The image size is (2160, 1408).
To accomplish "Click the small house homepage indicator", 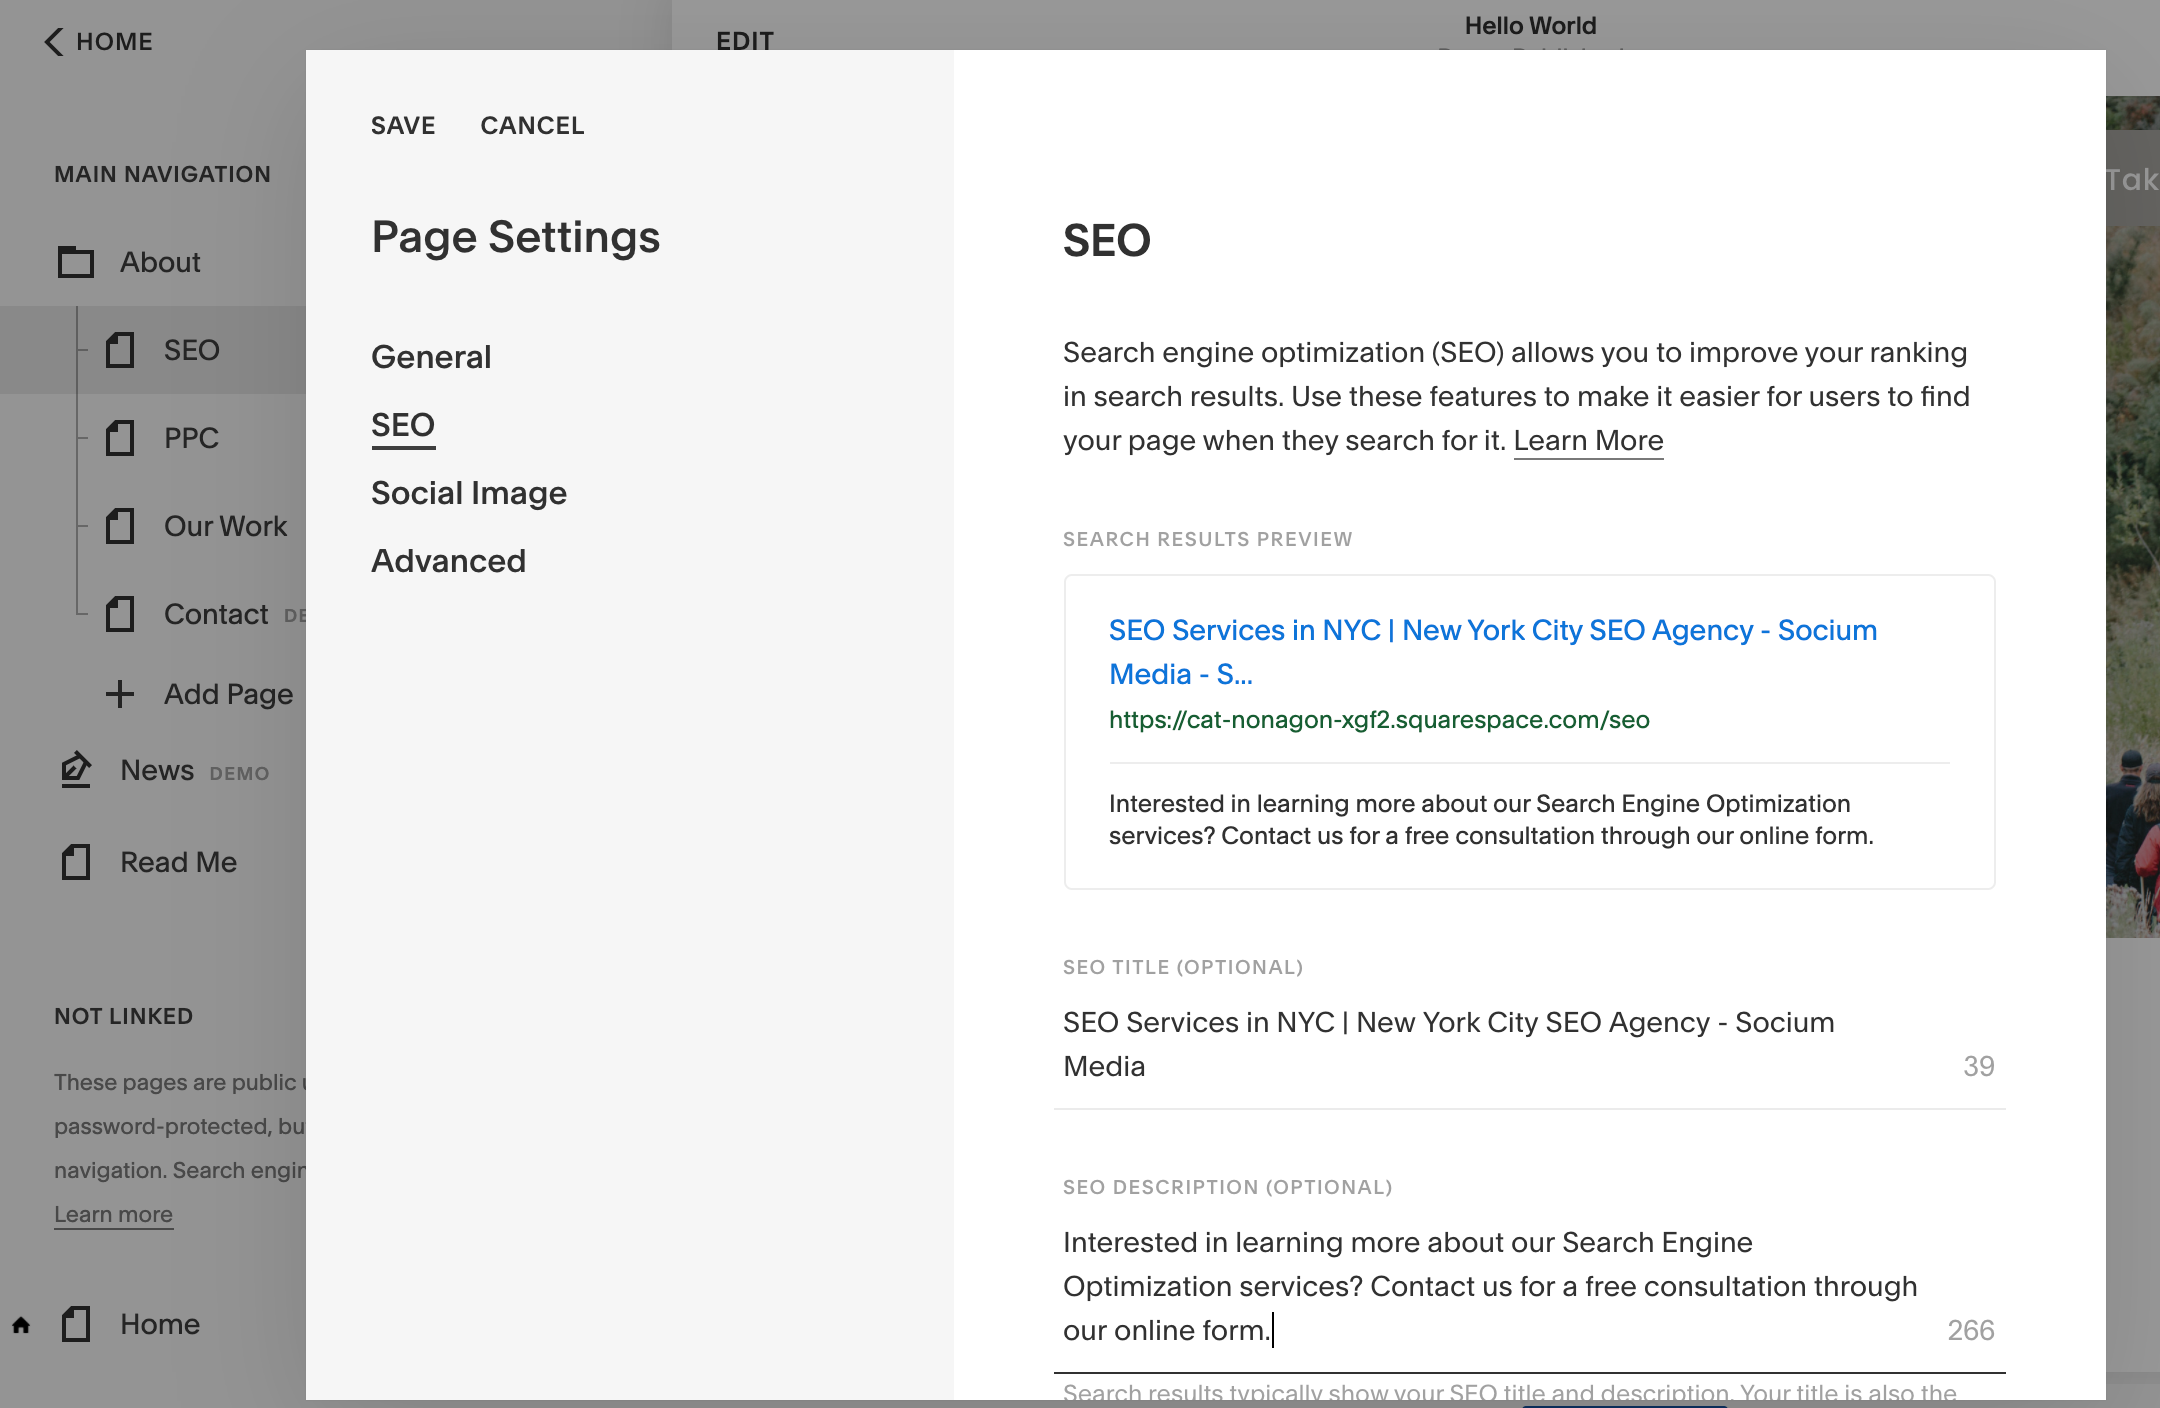I will [21, 1326].
